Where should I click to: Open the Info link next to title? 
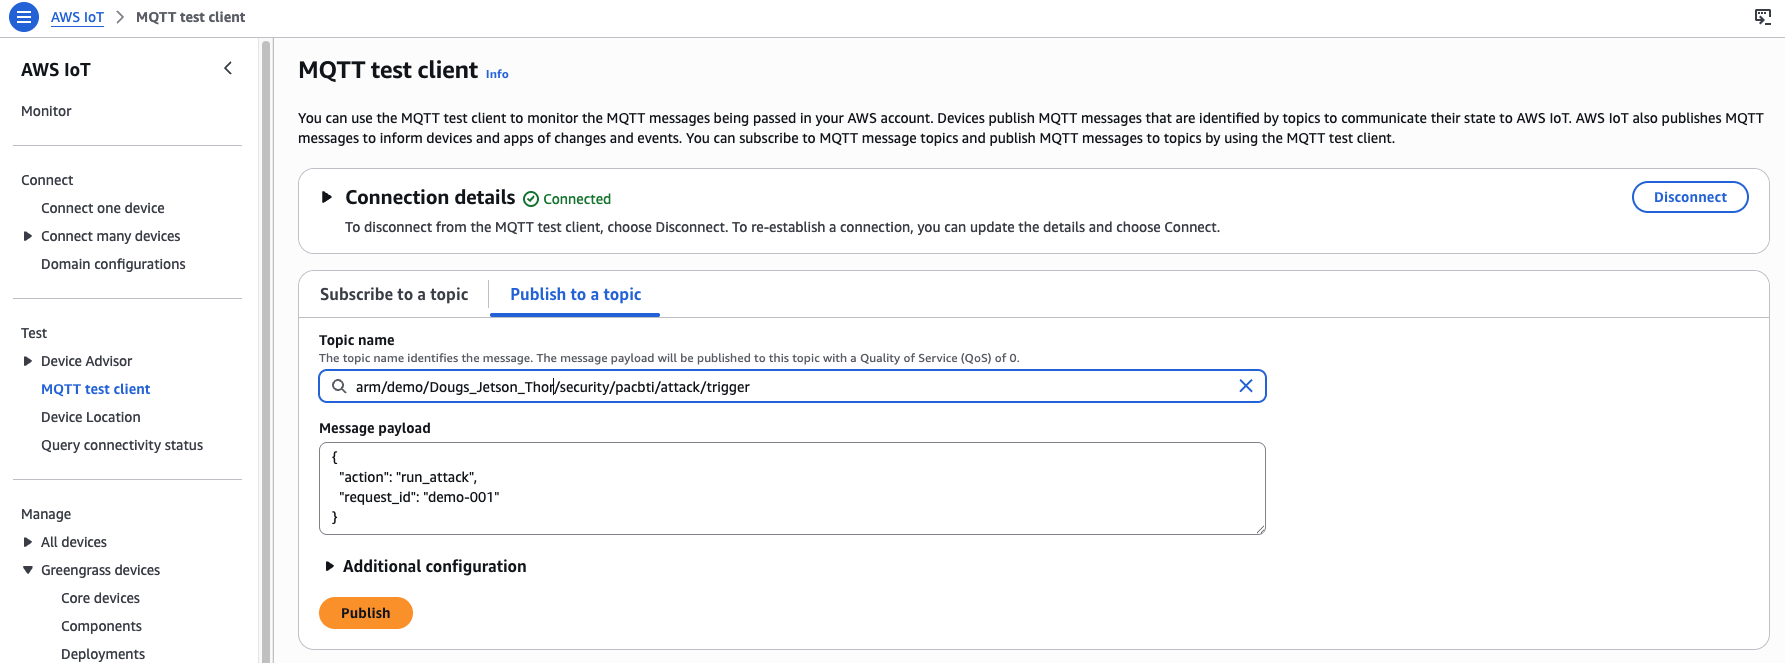(497, 74)
